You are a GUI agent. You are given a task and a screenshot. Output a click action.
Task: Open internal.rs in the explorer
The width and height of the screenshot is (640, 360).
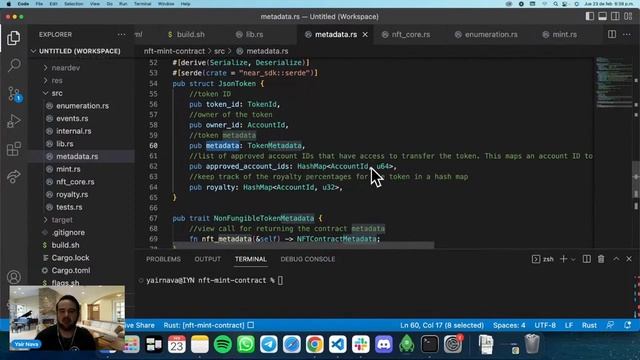[x=73, y=131]
